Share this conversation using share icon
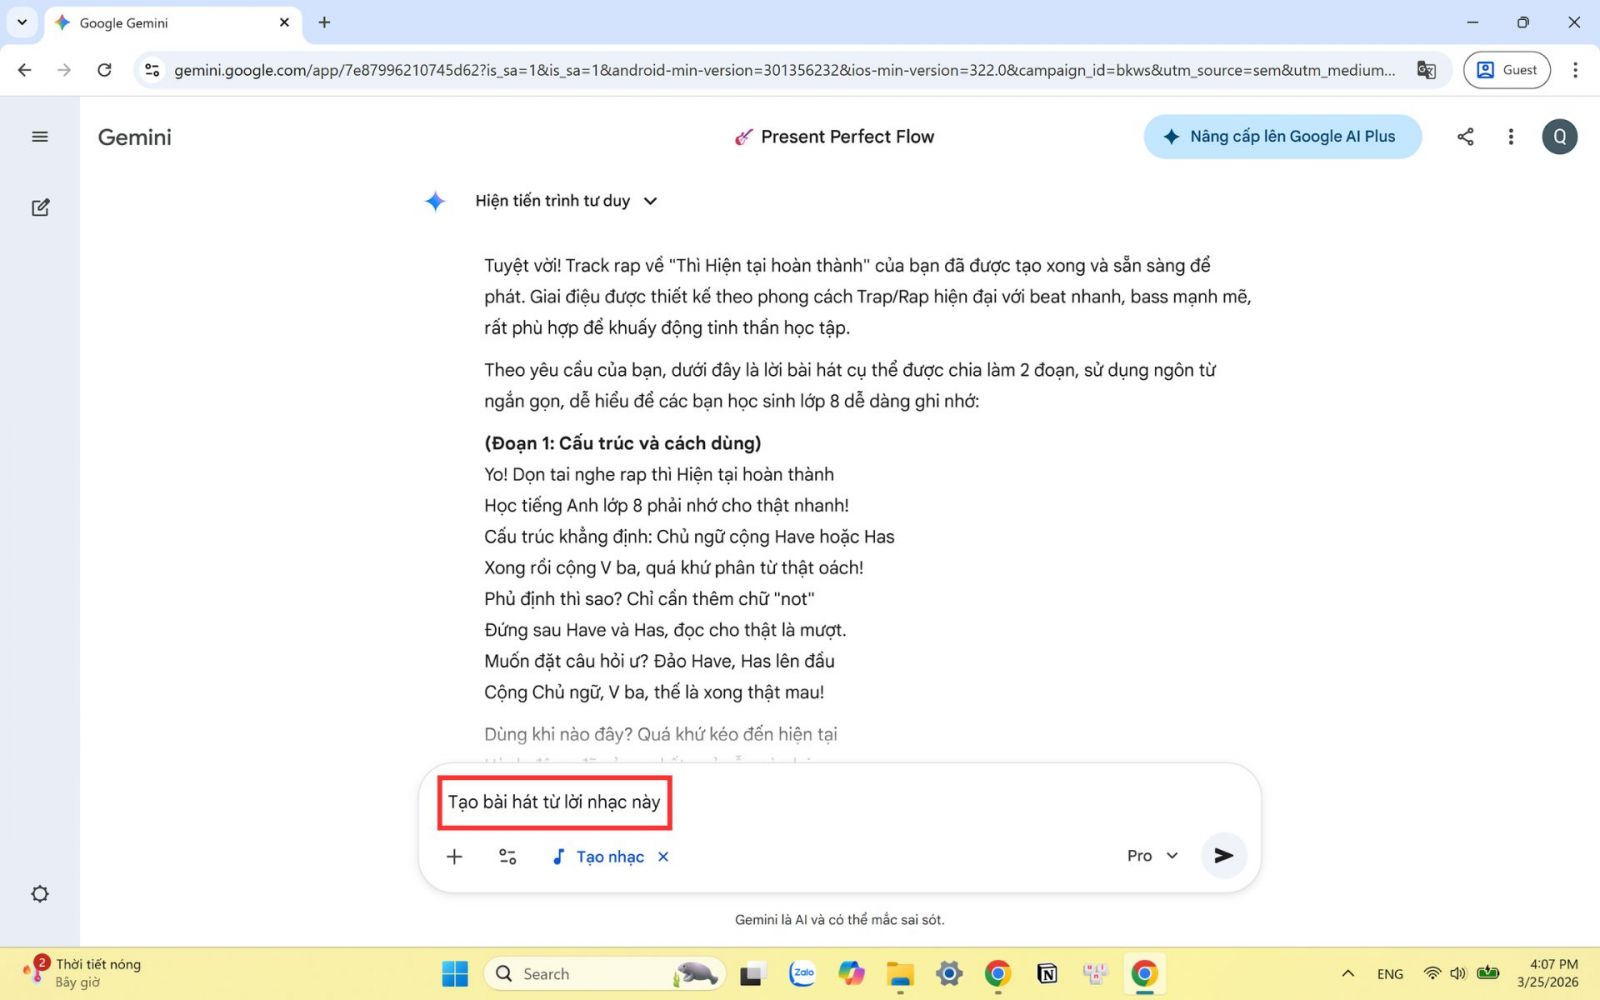 pyautogui.click(x=1465, y=137)
